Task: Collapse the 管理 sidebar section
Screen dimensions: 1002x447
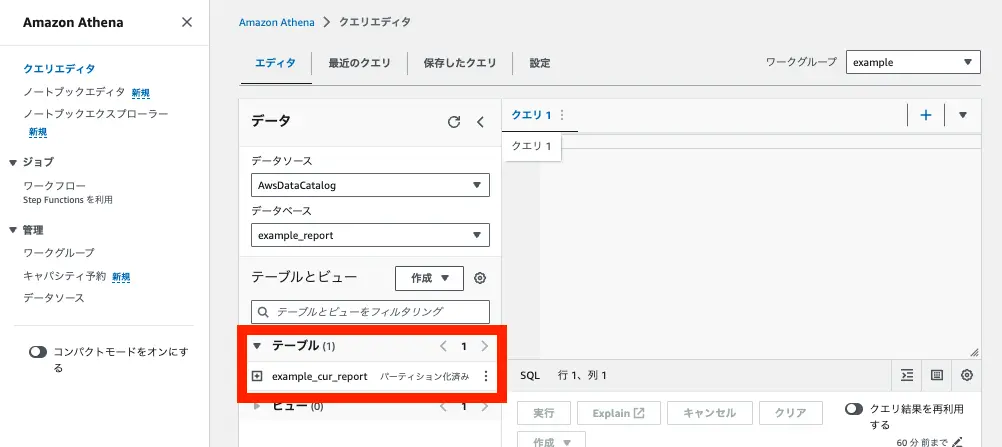Action: (x=12, y=230)
